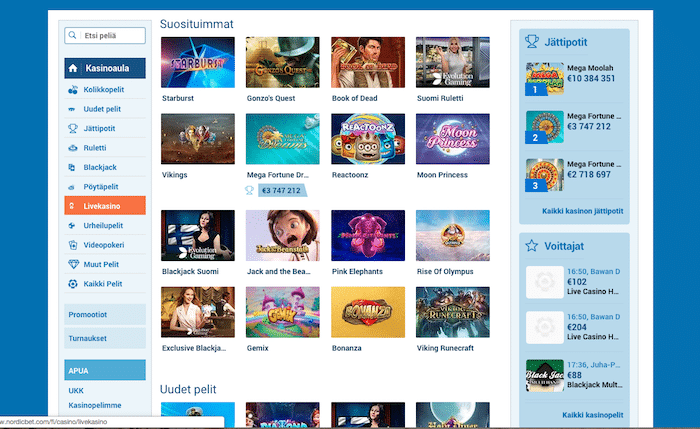Click the Livekasino sidebar icon
Screen dimensions: 700x429
pyautogui.click(x=72, y=206)
